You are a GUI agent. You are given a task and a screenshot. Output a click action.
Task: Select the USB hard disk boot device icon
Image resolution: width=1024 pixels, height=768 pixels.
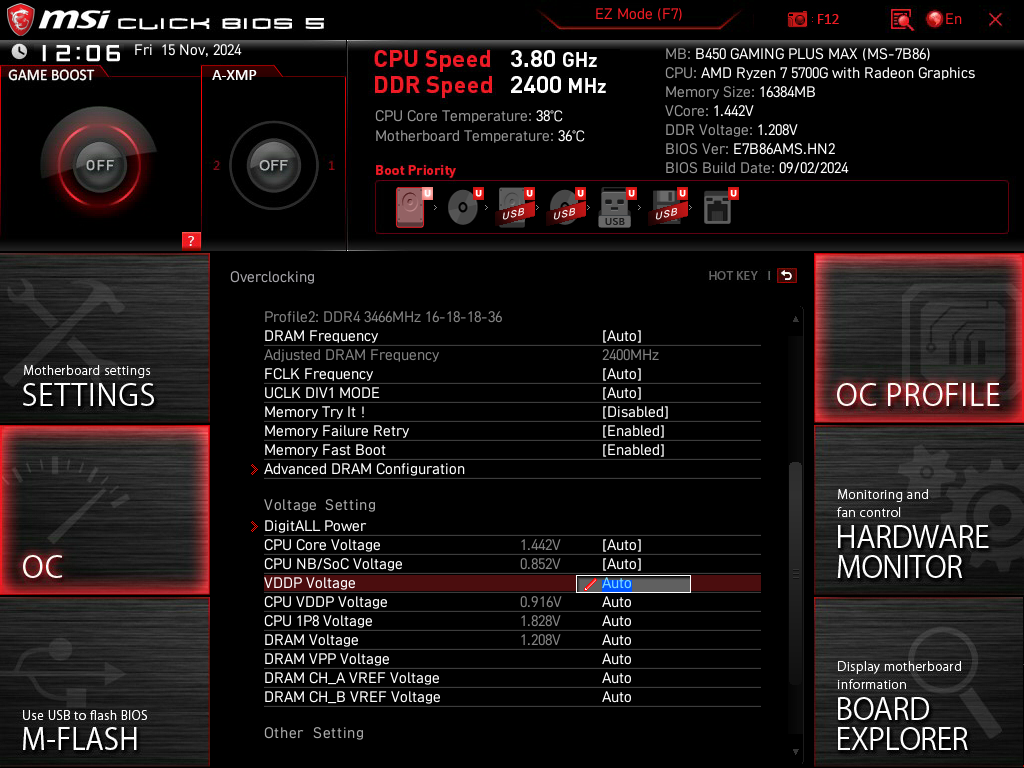(515, 207)
